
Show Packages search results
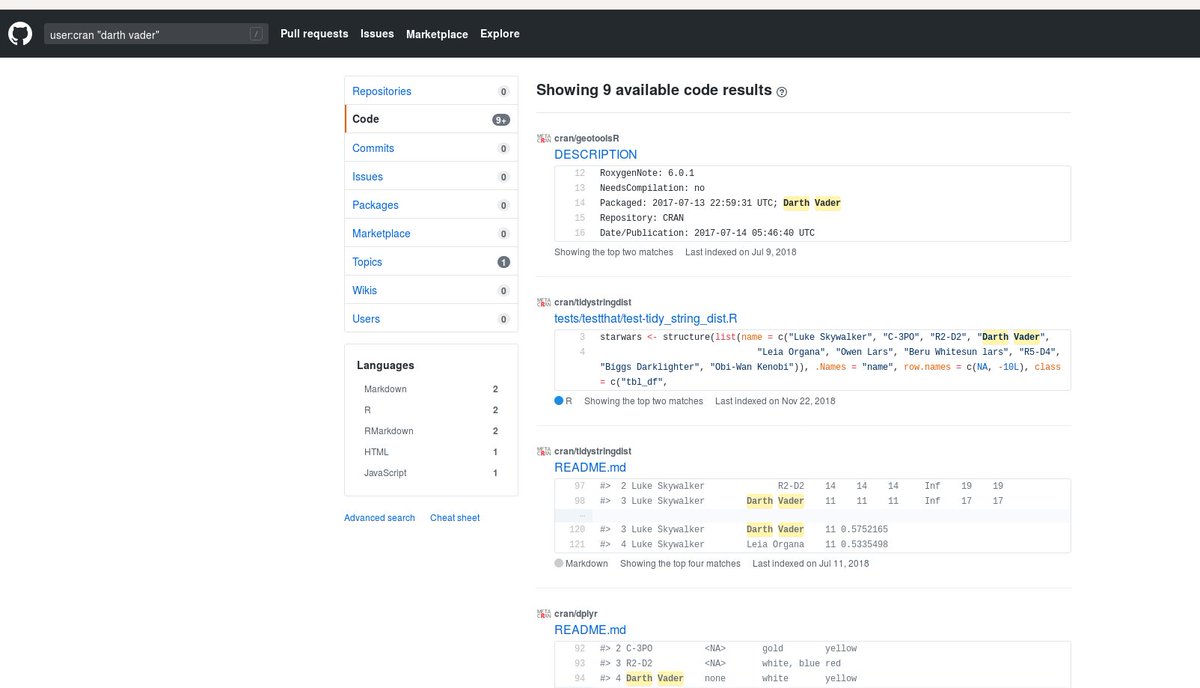(431, 205)
